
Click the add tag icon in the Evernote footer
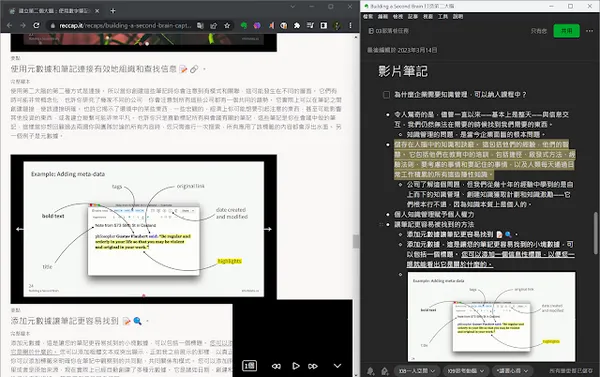[385, 370]
